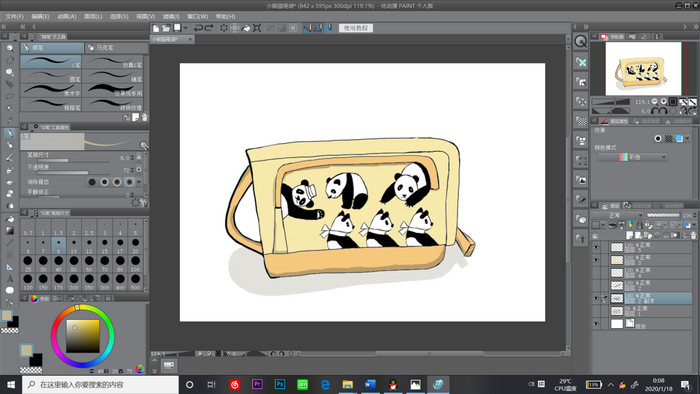Screen dimensions: 700x394
Task: Toggle visibility eye of topmost layer
Action: pyautogui.click(x=596, y=247)
